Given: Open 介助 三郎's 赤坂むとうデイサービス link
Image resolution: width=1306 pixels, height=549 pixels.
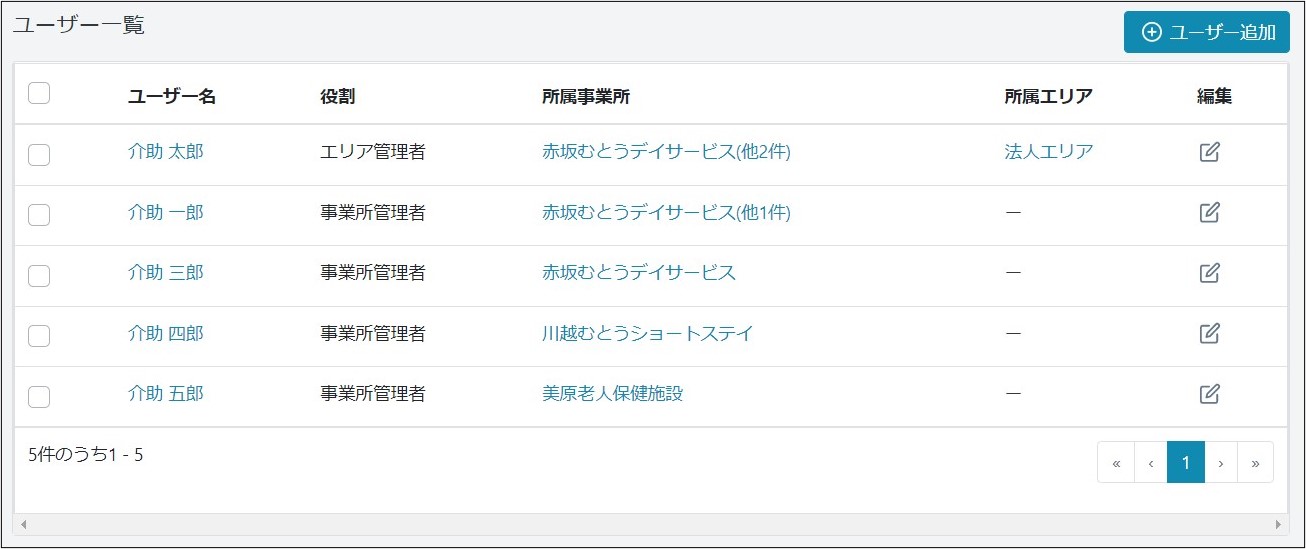Looking at the screenshot, I should [639, 273].
